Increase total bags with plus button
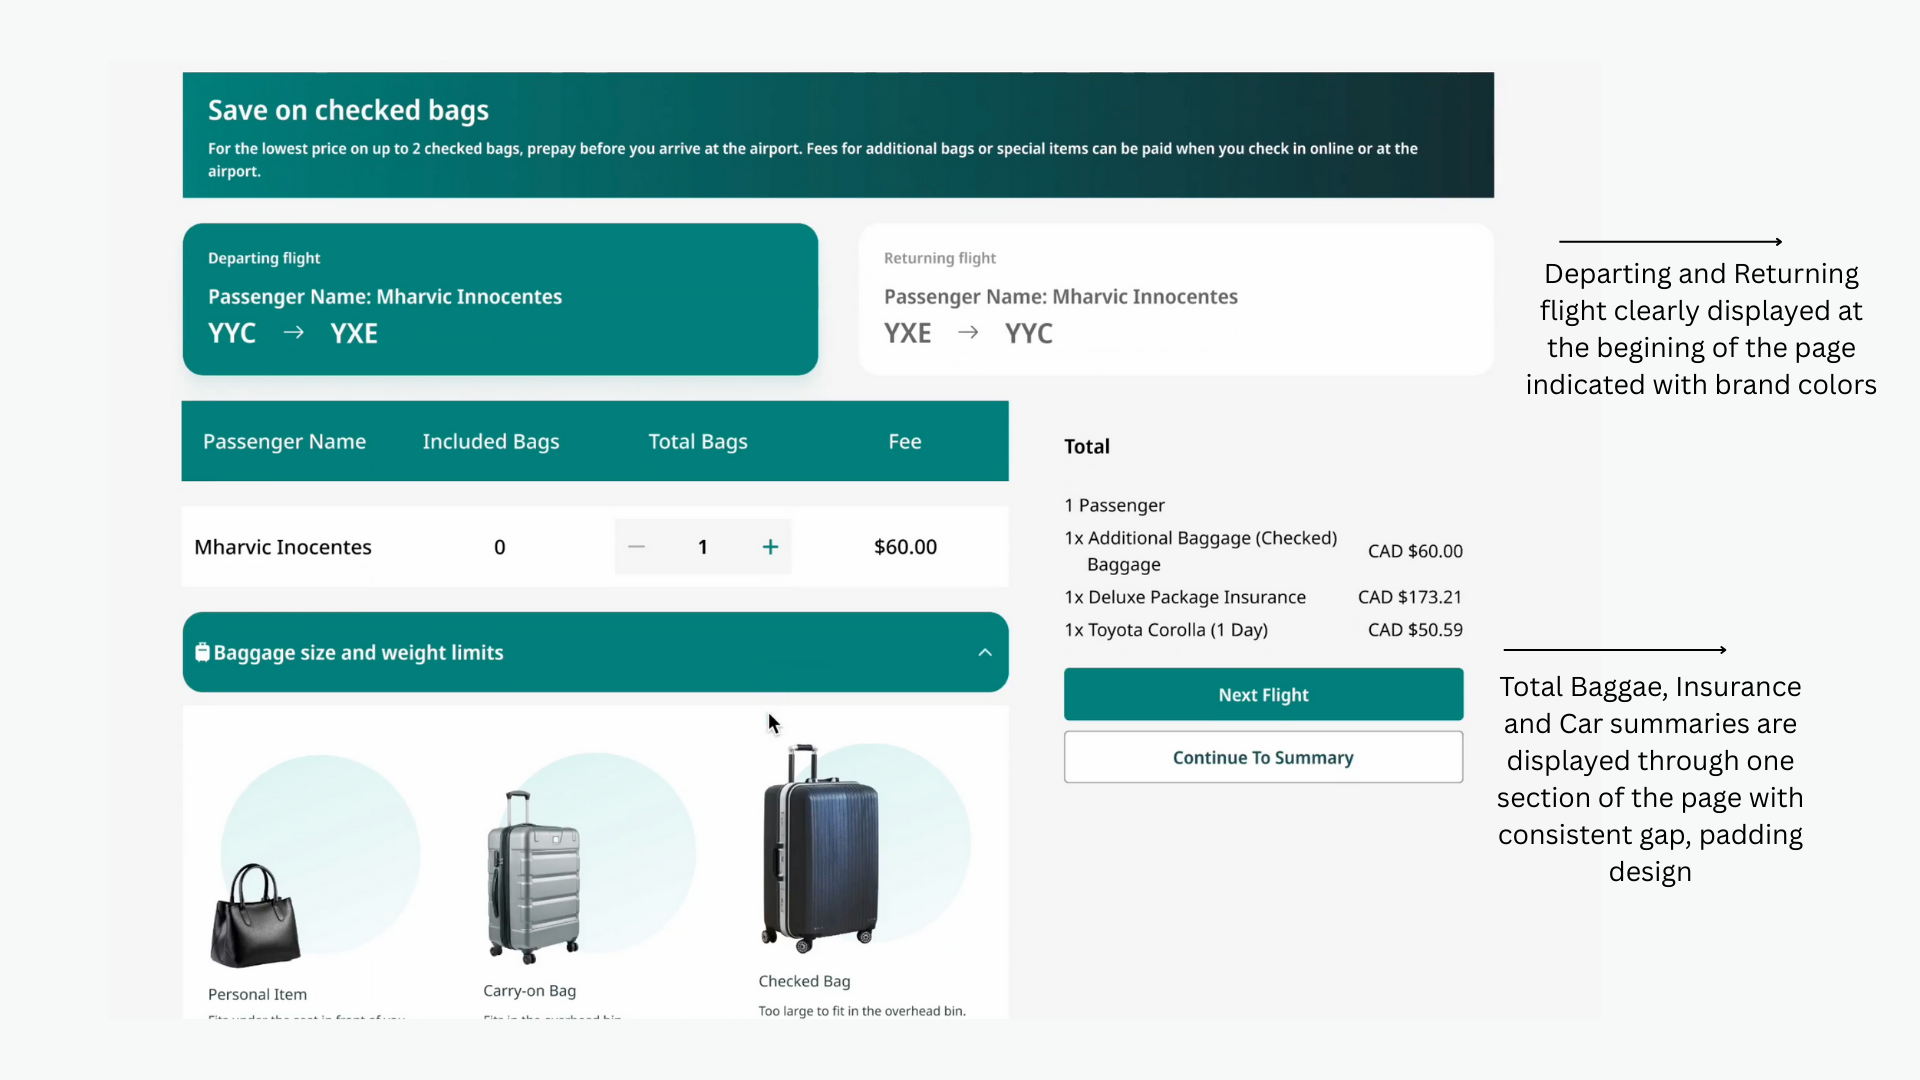This screenshot has width=1920, height=1080. point(770,547)
